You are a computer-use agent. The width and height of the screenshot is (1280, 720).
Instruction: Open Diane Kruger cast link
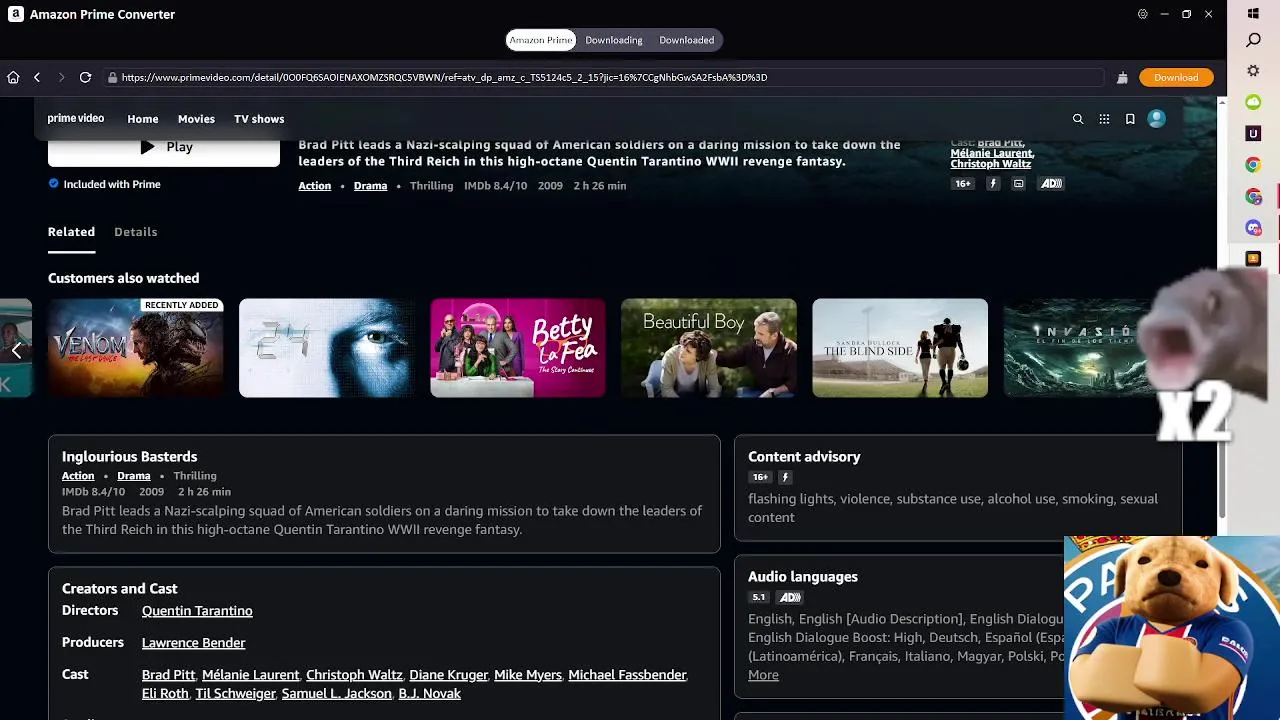(449, 675)
